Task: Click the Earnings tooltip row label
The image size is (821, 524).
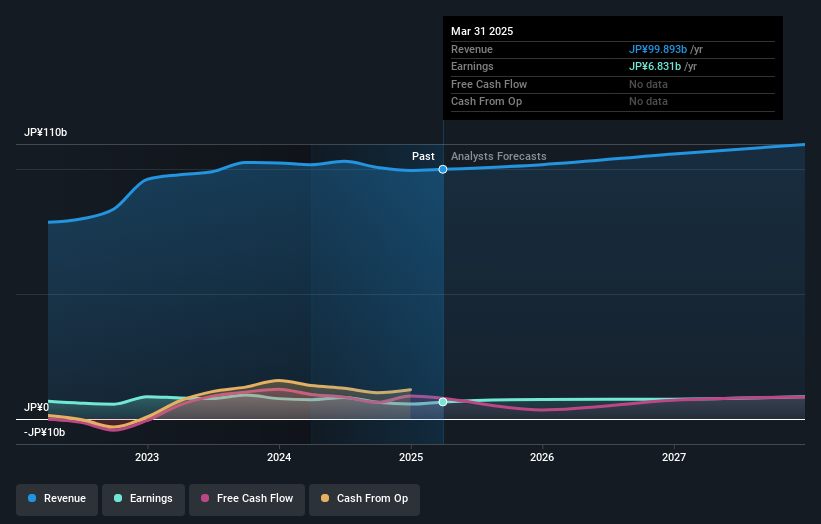Action: pos(472,66)
